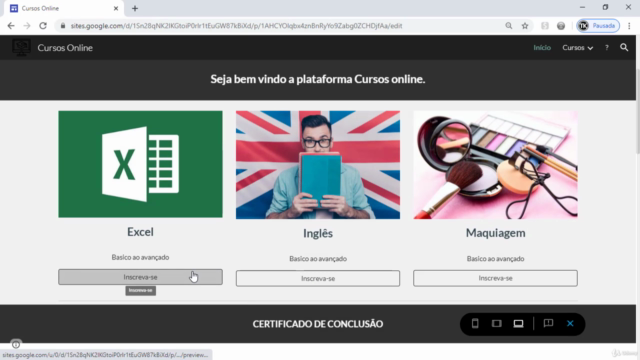
Task: Click the extension icon beside bookmark star
Action: (545, 26)
